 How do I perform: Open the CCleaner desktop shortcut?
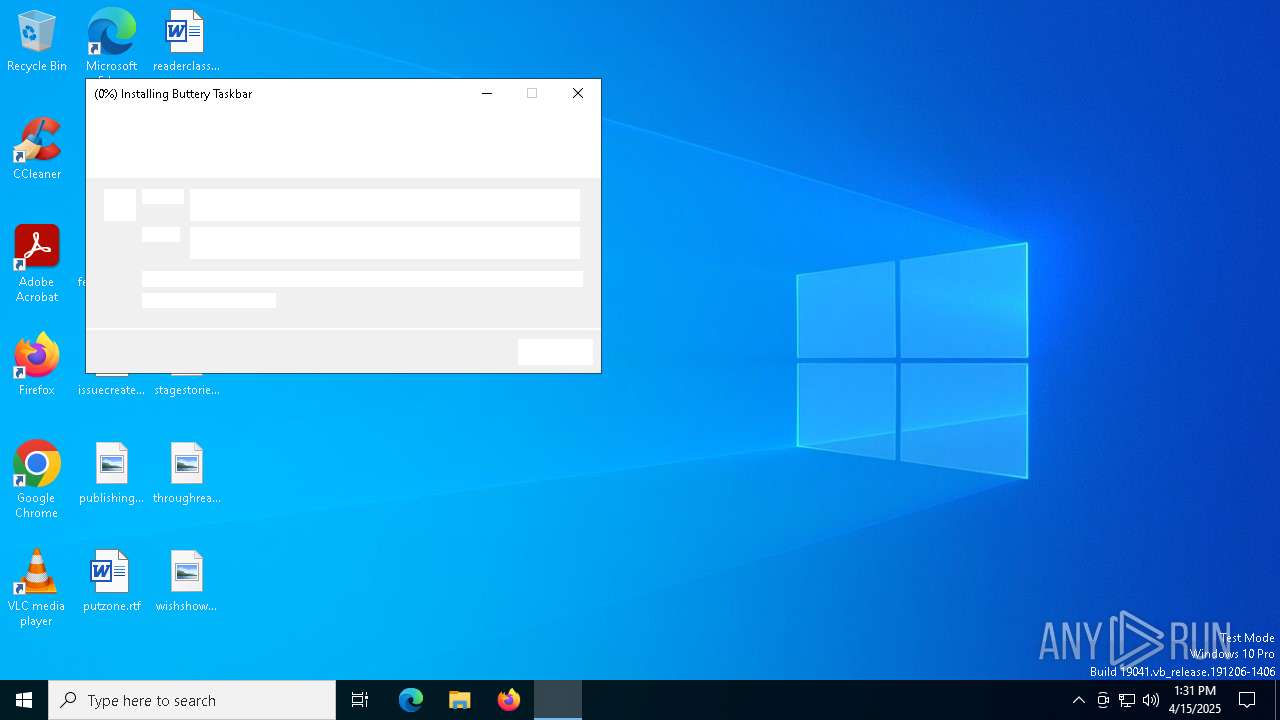[37, 149]
